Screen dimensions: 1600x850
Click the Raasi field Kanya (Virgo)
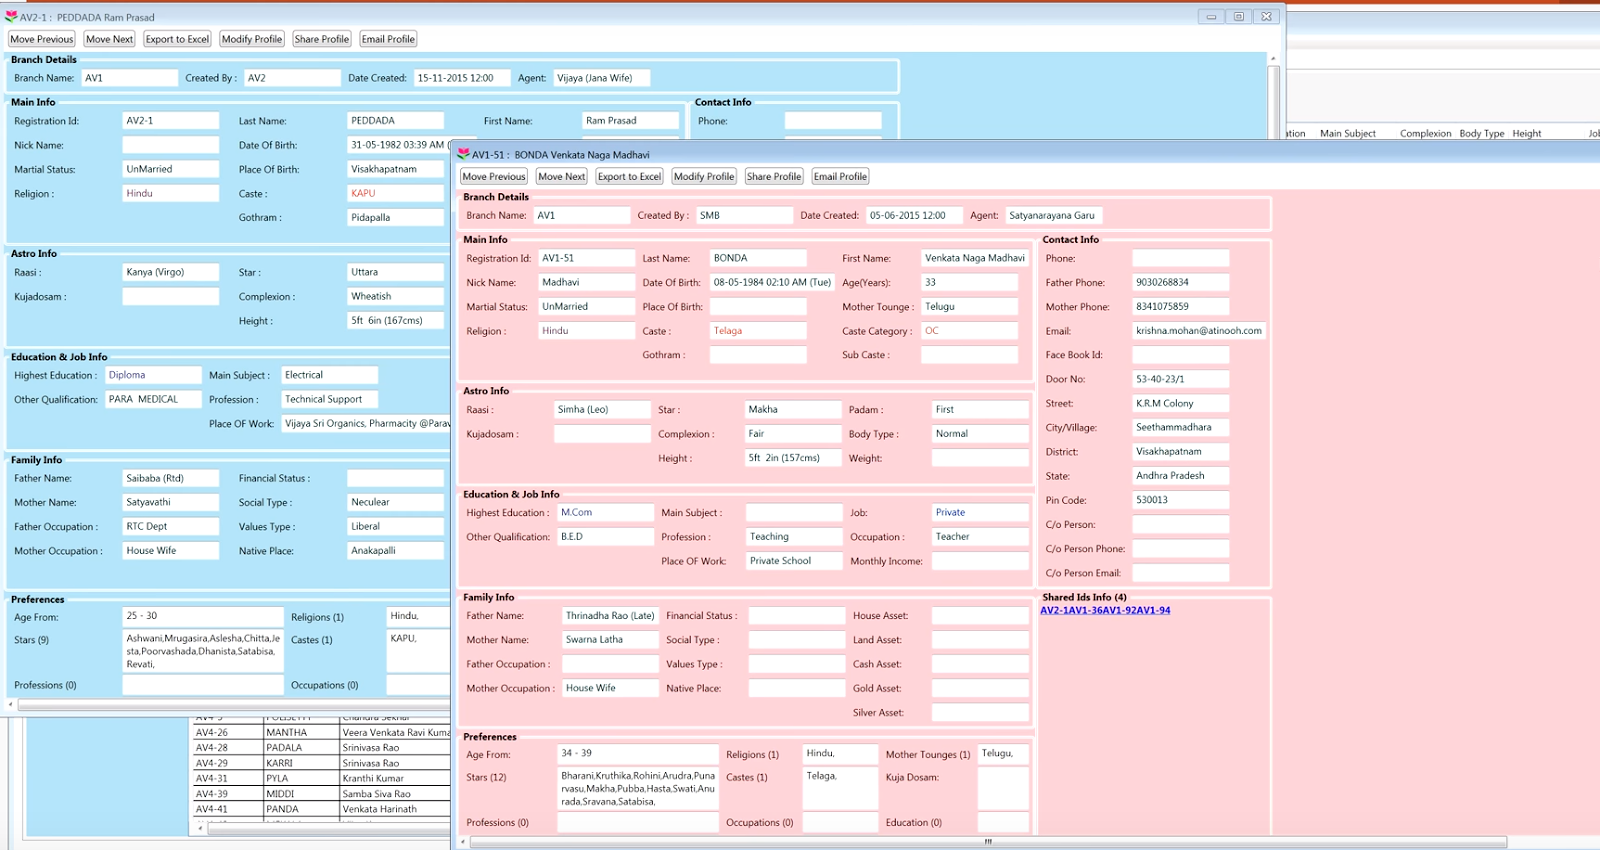click(x=170, y=272)
